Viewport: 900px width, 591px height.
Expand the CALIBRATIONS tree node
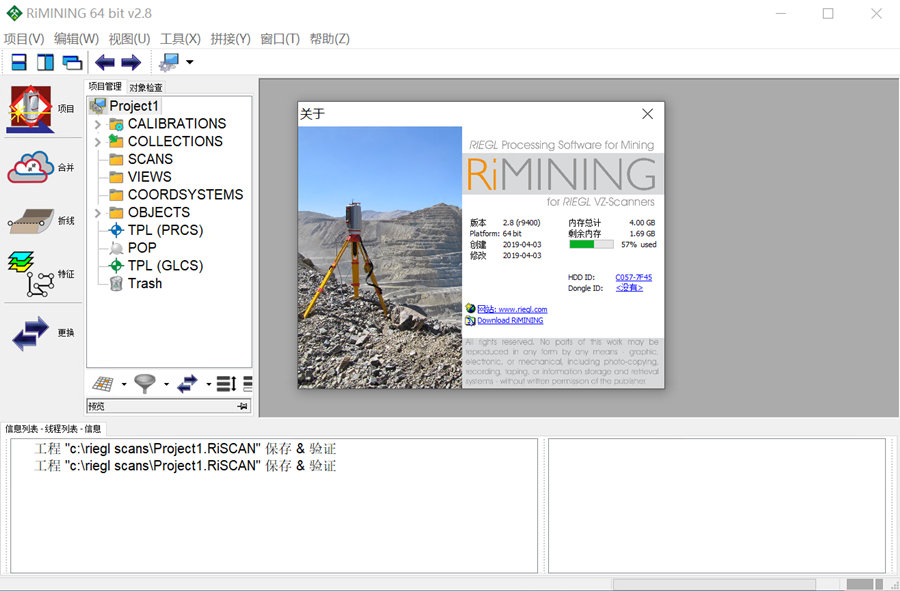coord(96,123)
